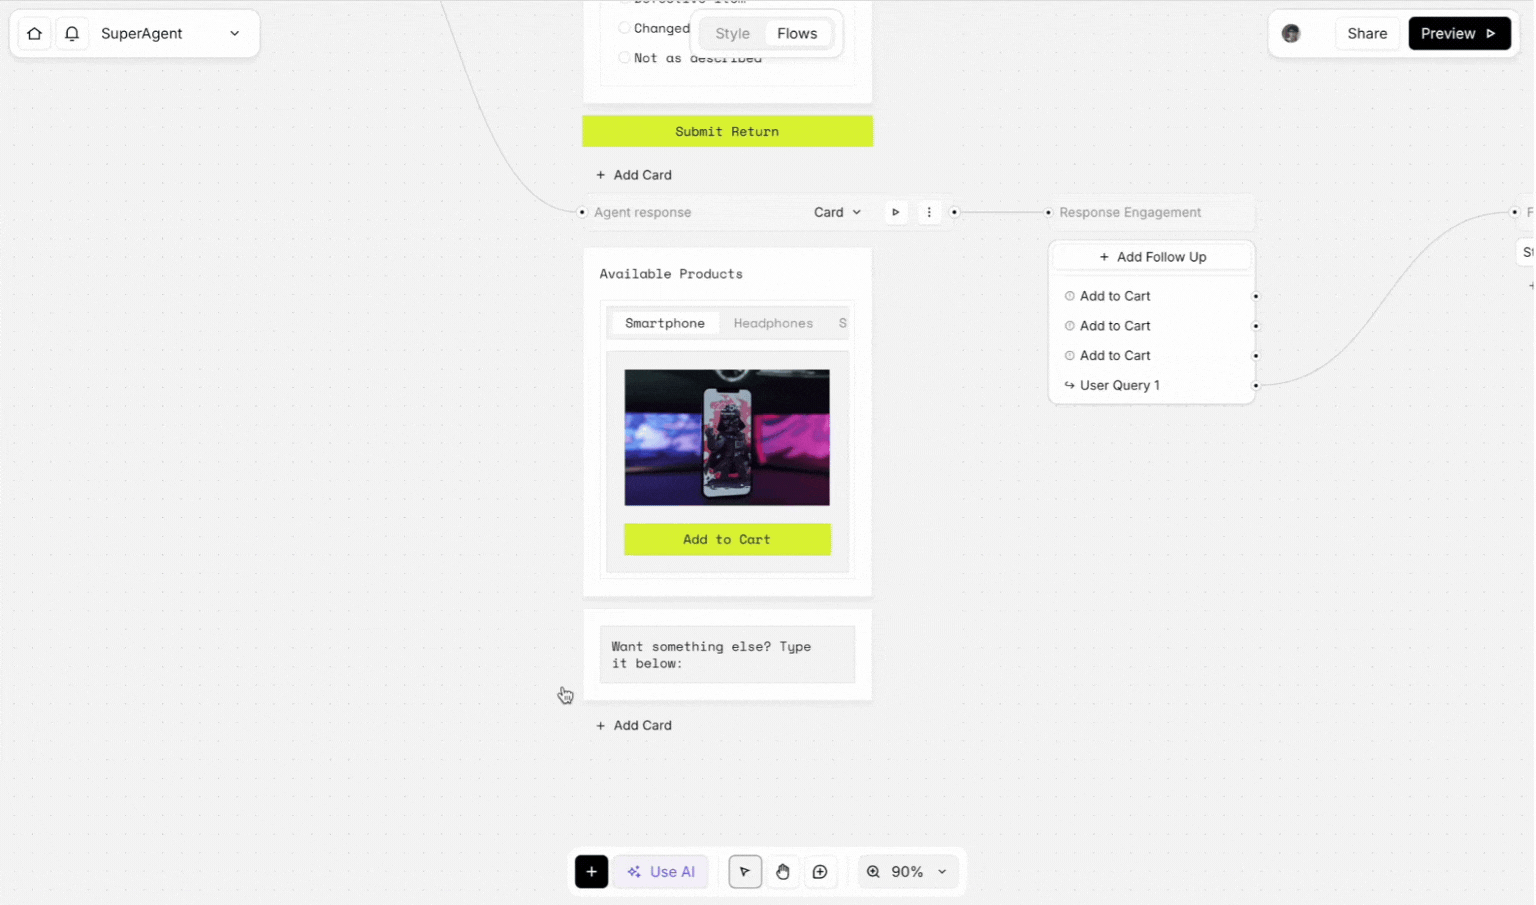Select the hand pan tool
Screen dimensions: 1536x905
pos(783,872)
